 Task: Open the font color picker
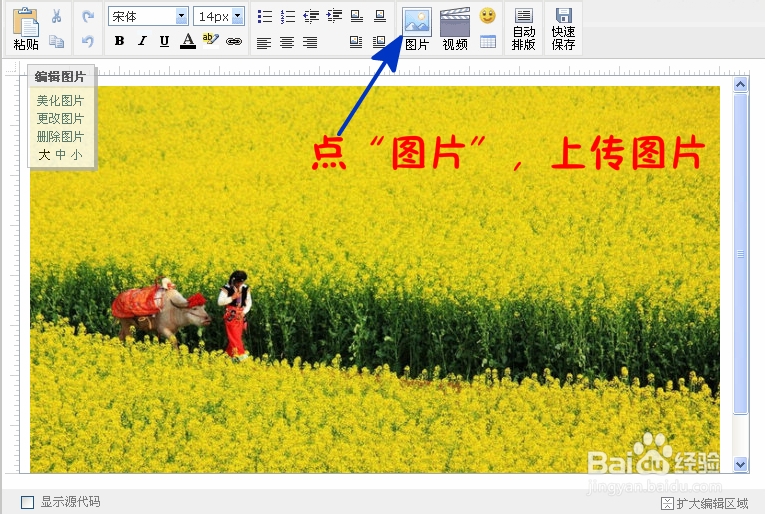point(188,41)
